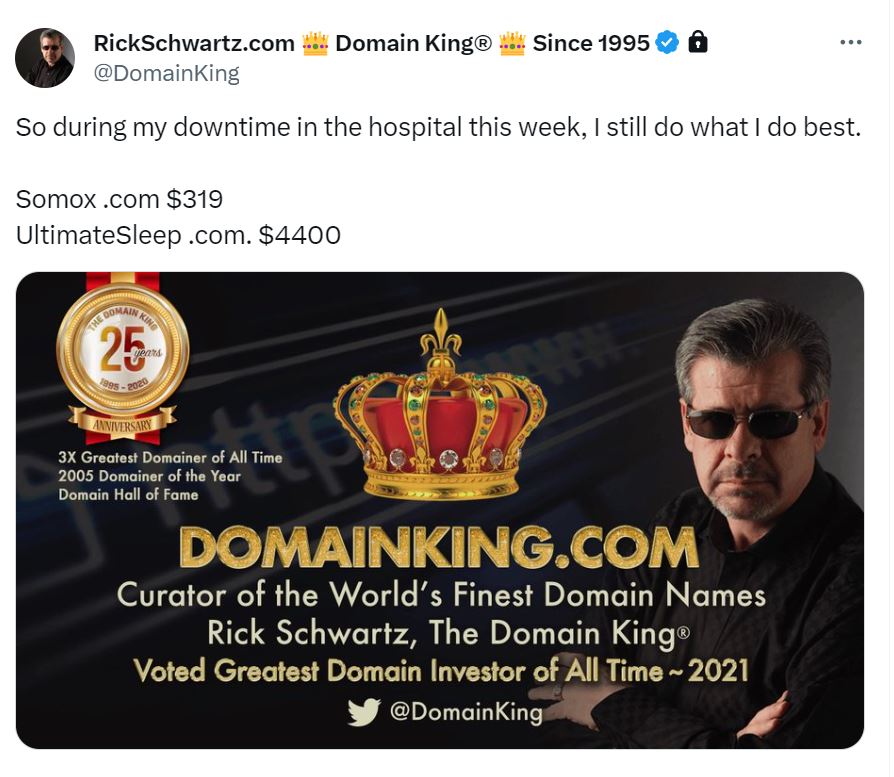
Task: Click Curator of the World's Finest text
Action: (441, 595)
